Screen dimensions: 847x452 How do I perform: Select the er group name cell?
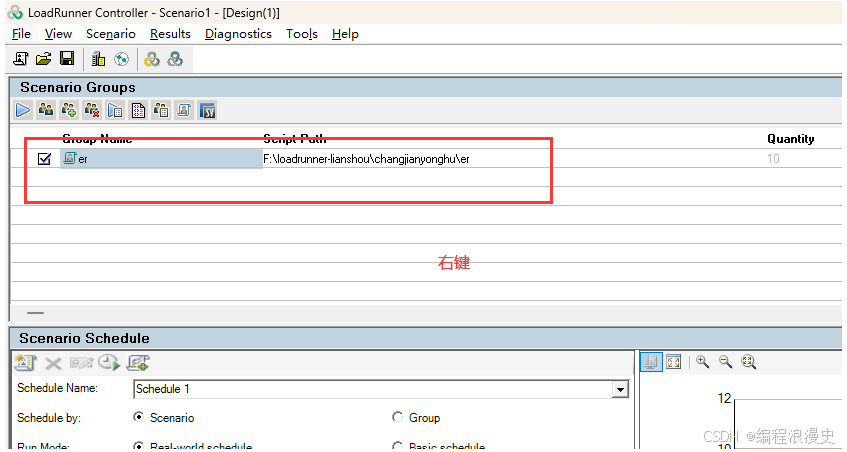pyautogui.click(x=161, y=159)
